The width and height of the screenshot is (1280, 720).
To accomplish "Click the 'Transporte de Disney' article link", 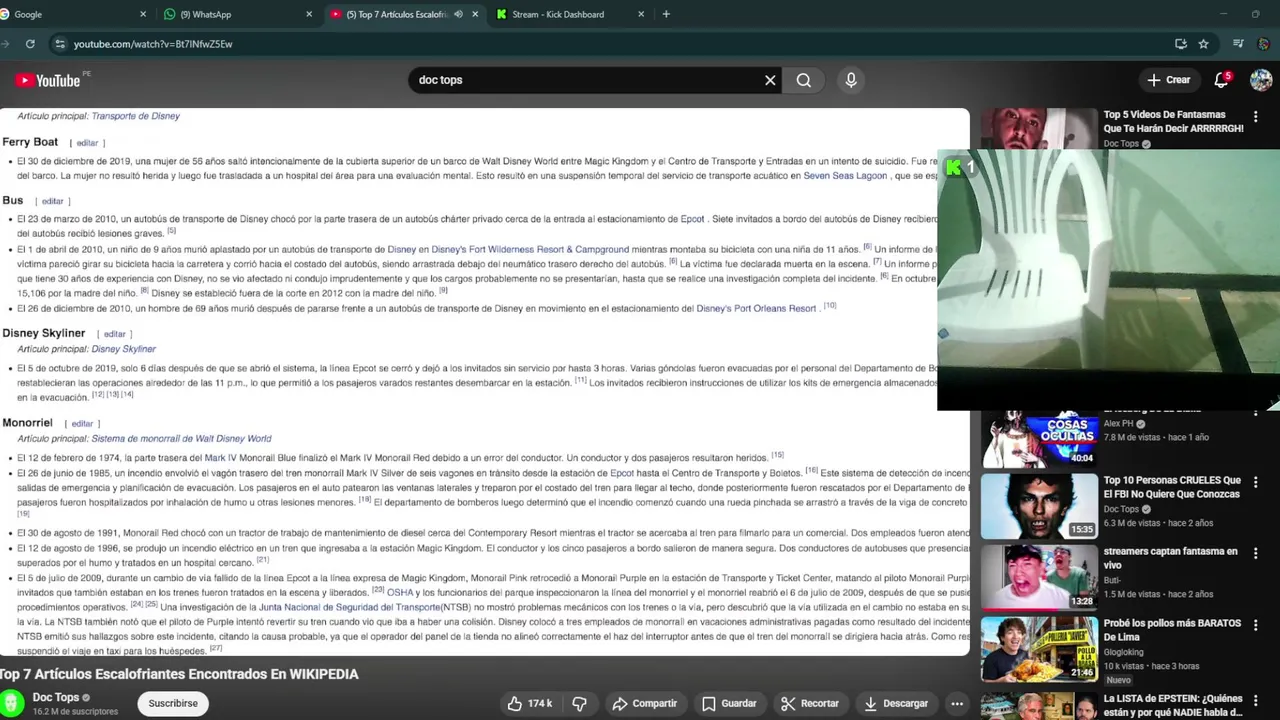I will coord(135,116).
